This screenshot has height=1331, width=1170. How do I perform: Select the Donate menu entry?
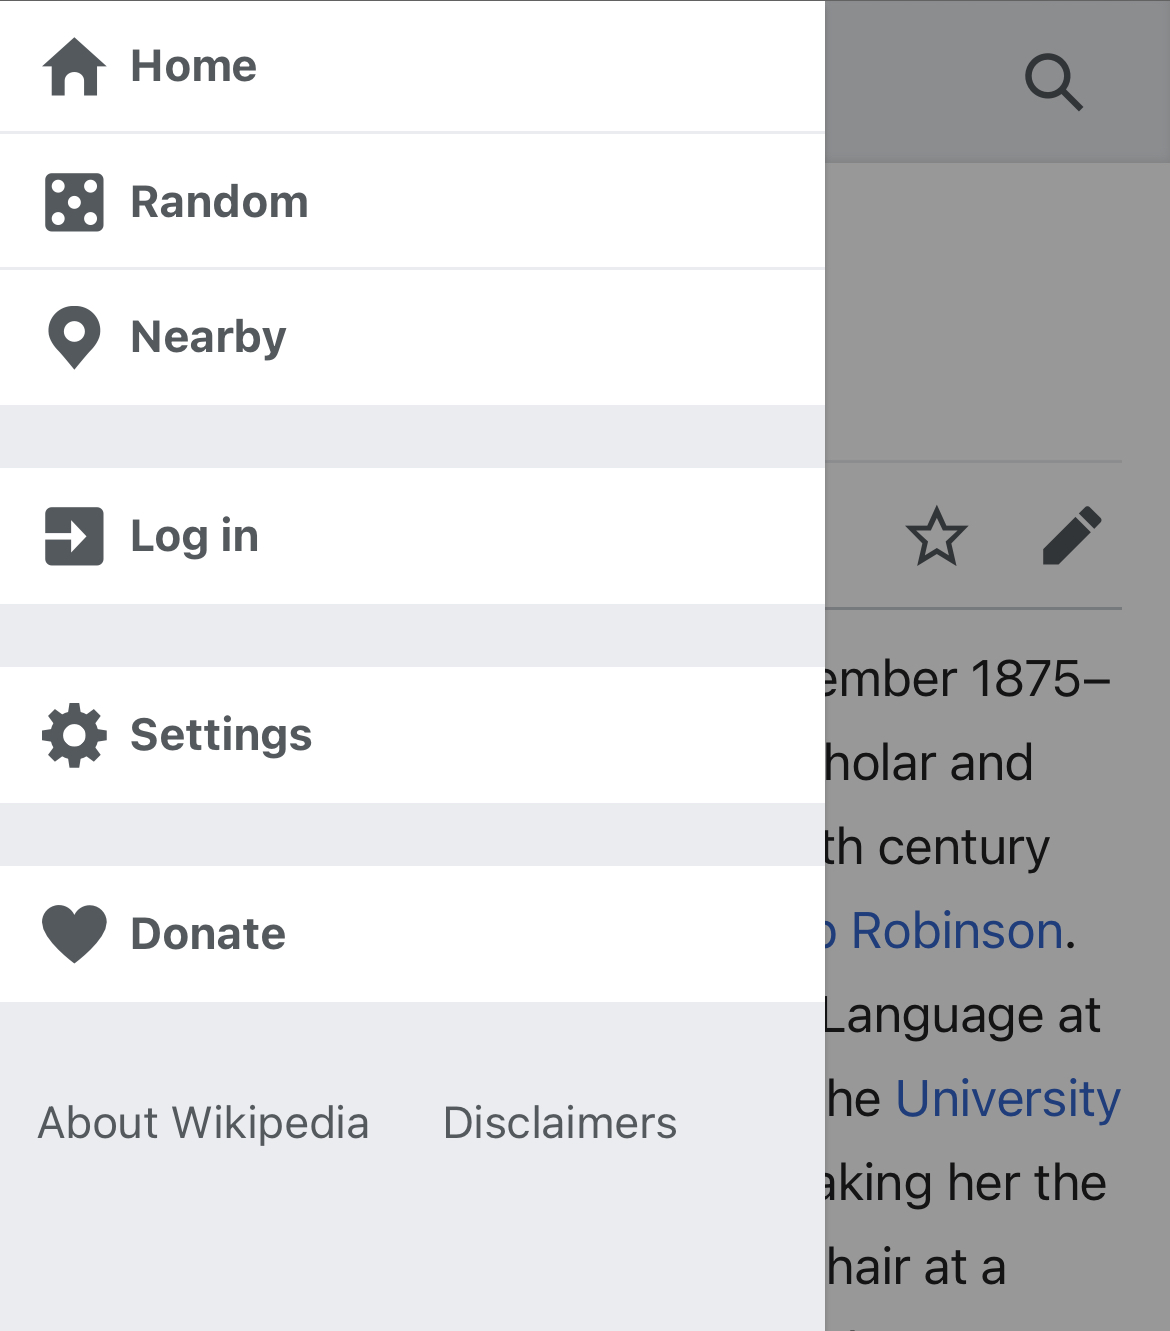pos(208,934)
